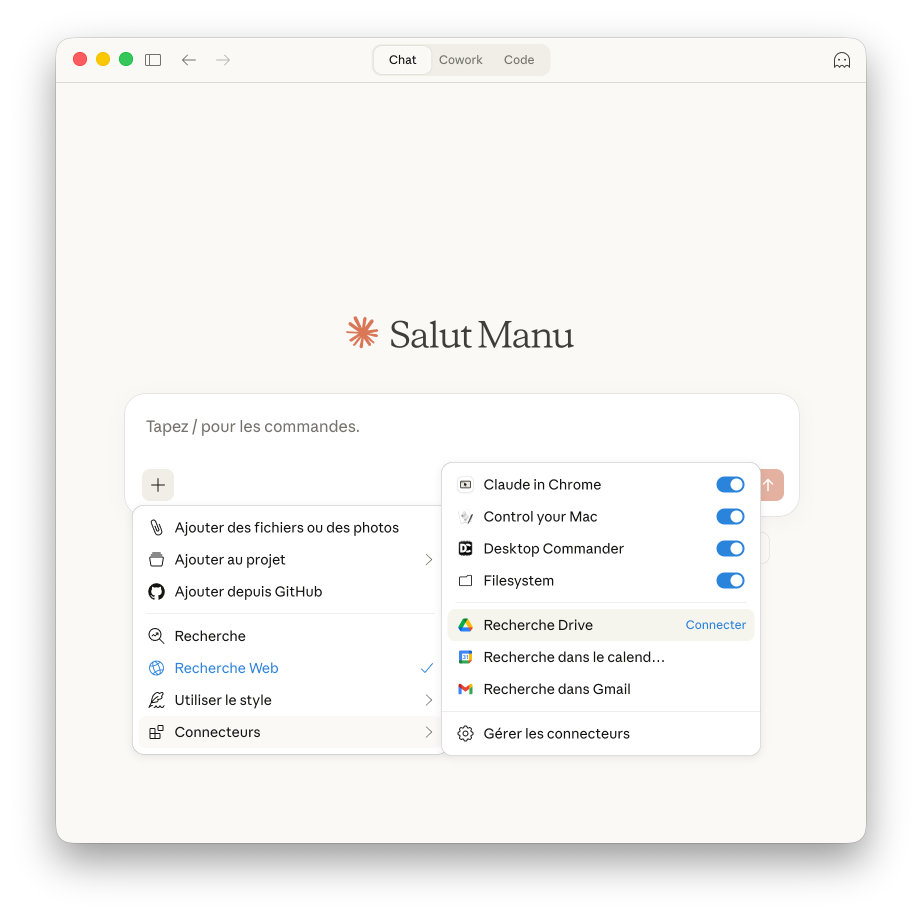This screenshot has width=922, height=917.
Task: Switch off the Desktop Commander toggle
Action: [730, 549]
